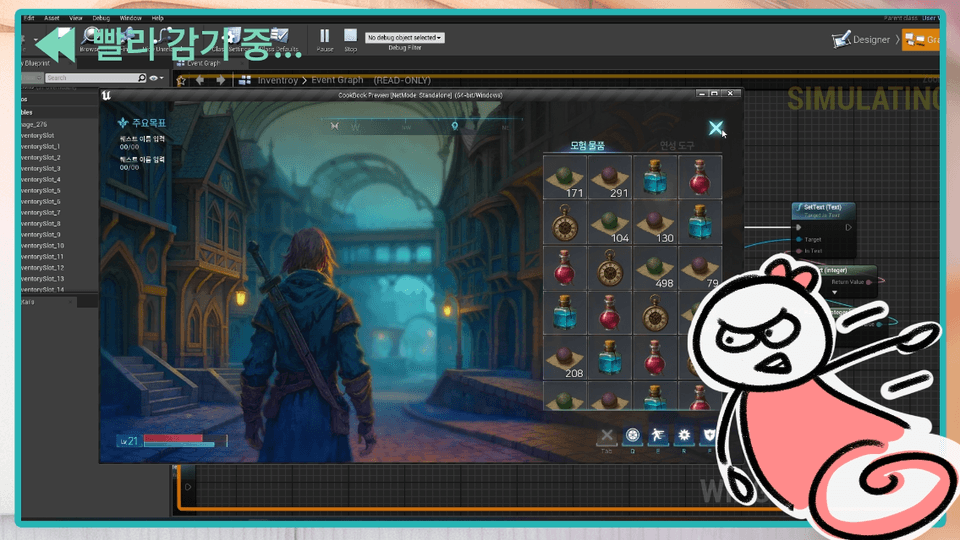Close the in-game inventory with the glowing X
Viewport: 960px width, 540px height.
coord(716,127)
